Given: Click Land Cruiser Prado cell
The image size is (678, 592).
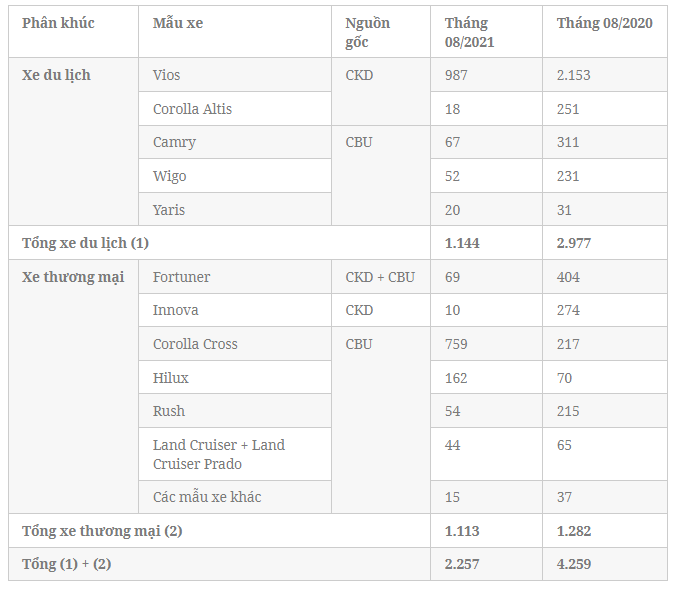Looking at the screenshot, I should point(218,454).
